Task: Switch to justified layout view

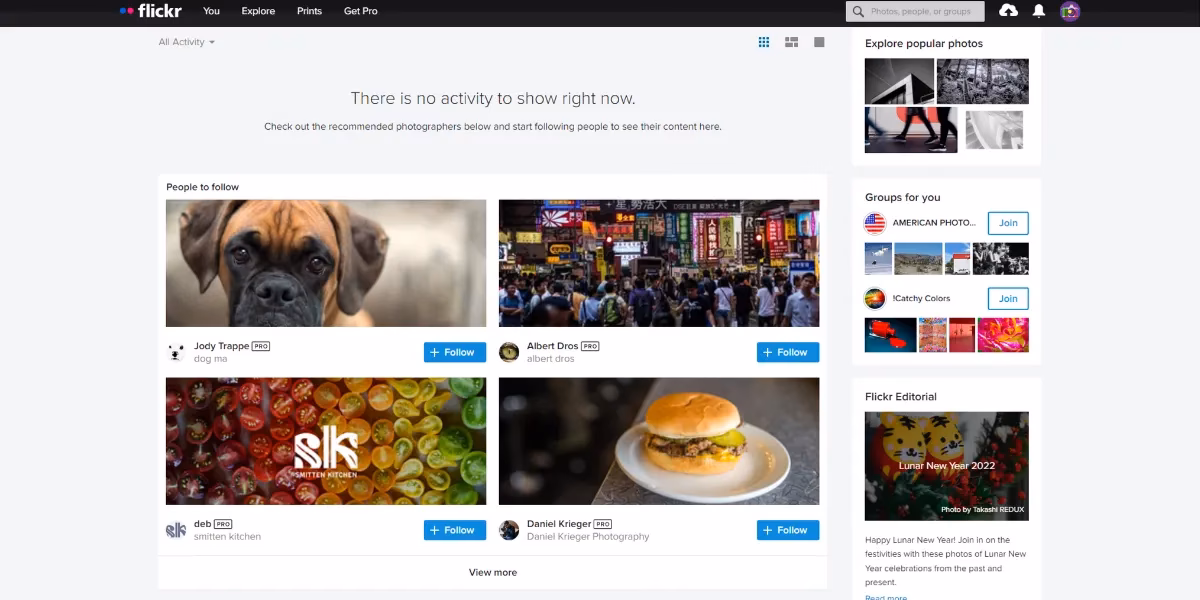Action: point(791,42)
